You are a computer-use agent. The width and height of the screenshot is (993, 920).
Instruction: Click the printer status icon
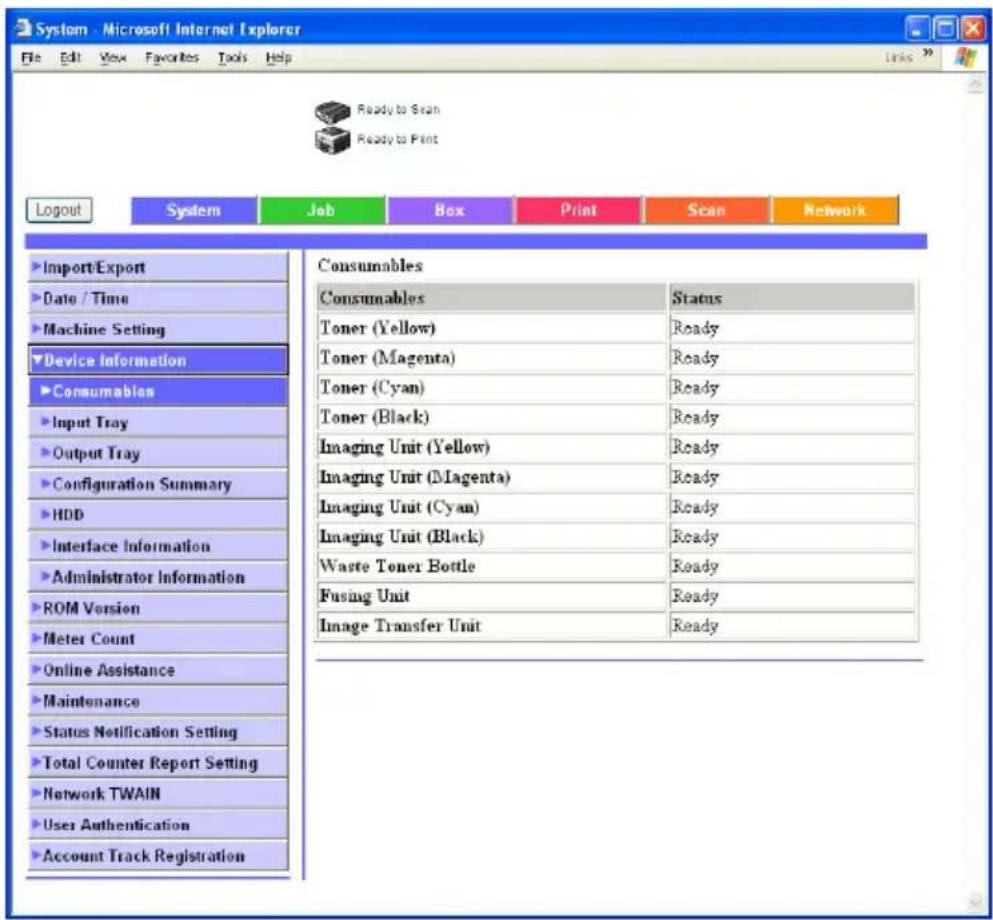pyautogui.click(x=332, y=140)
